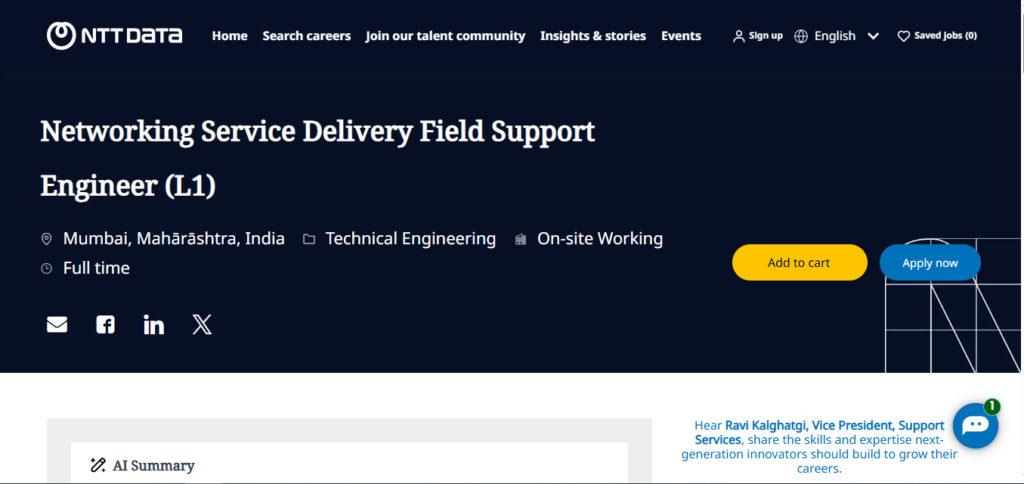Click Full time text
This screenshot has width=1024, height=484.
[x=97, y=268]
